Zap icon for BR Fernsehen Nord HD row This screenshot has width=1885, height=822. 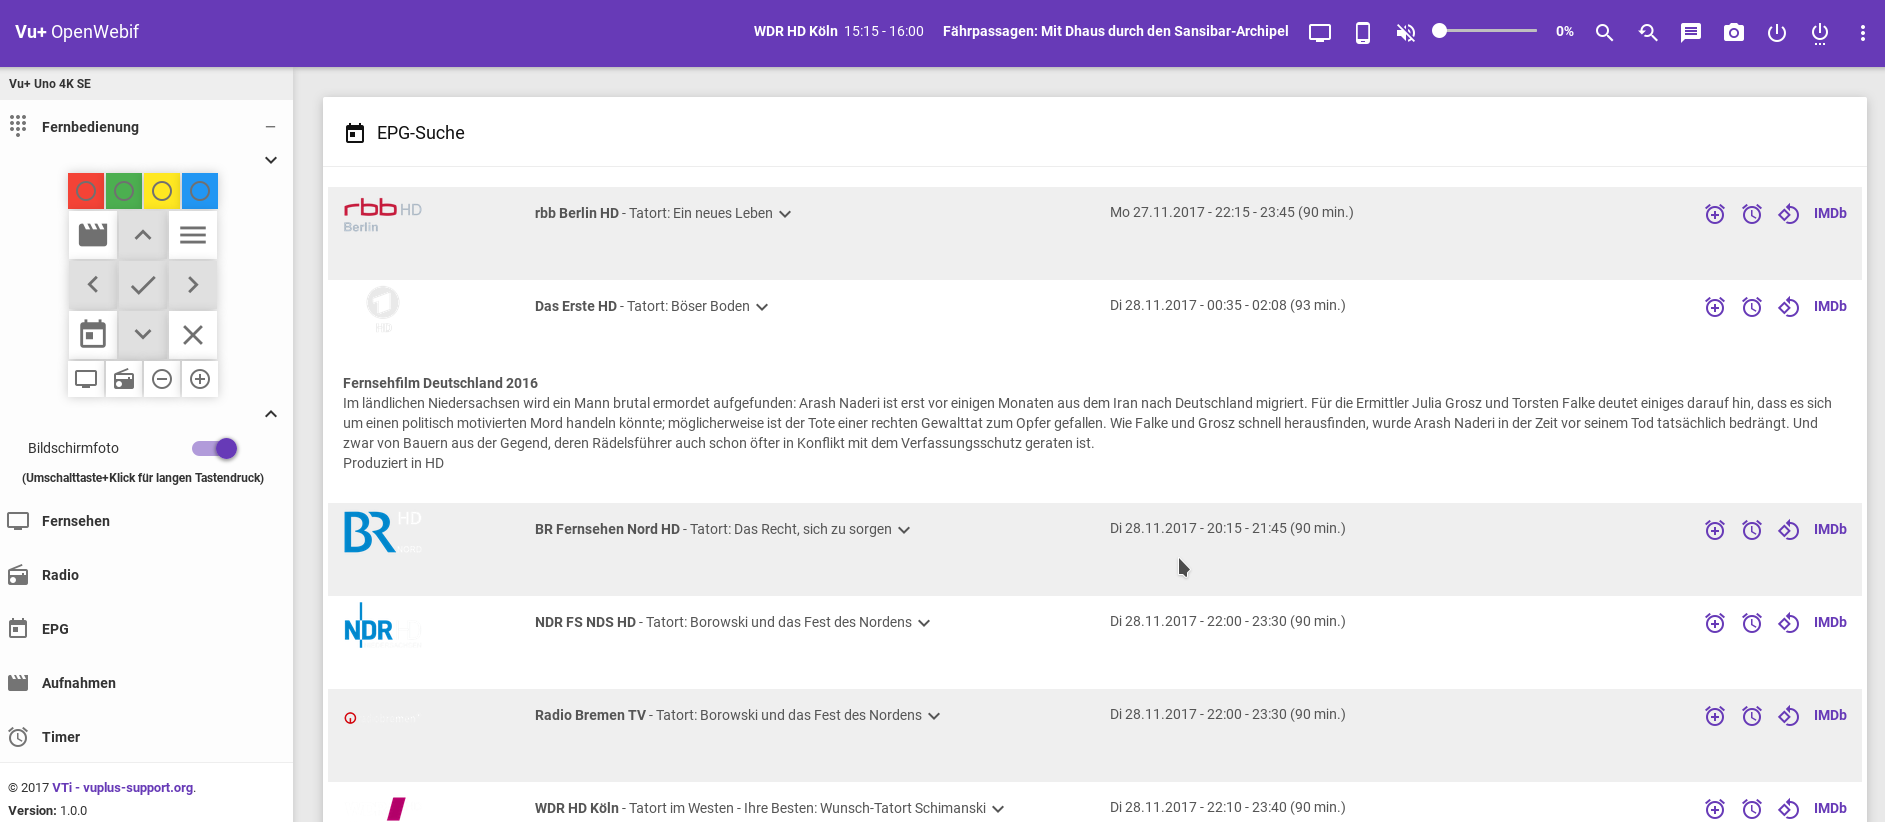tap(1789, 530)
